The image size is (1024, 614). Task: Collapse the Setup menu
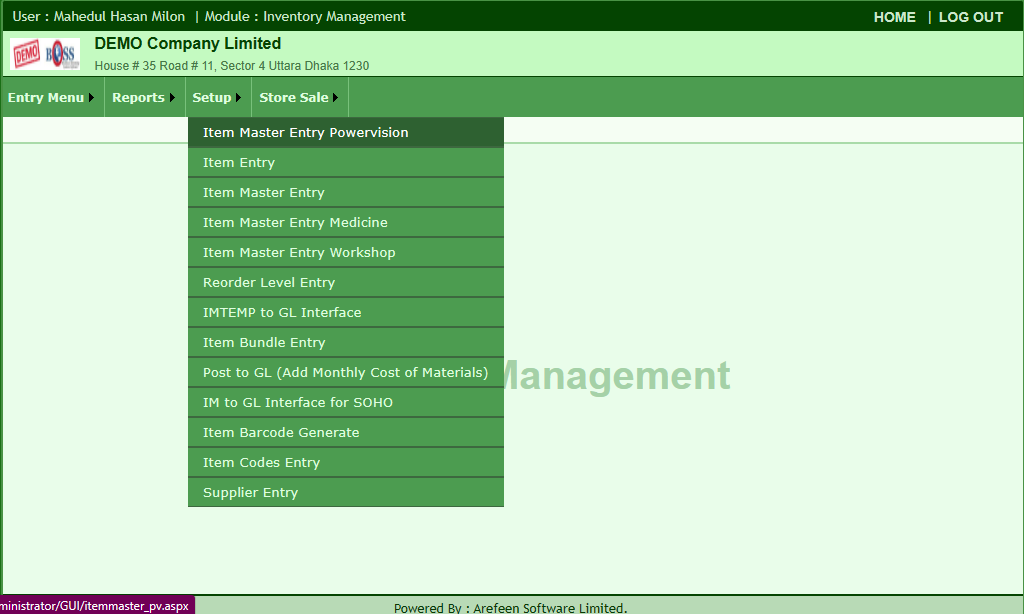[x=218, y=97]
